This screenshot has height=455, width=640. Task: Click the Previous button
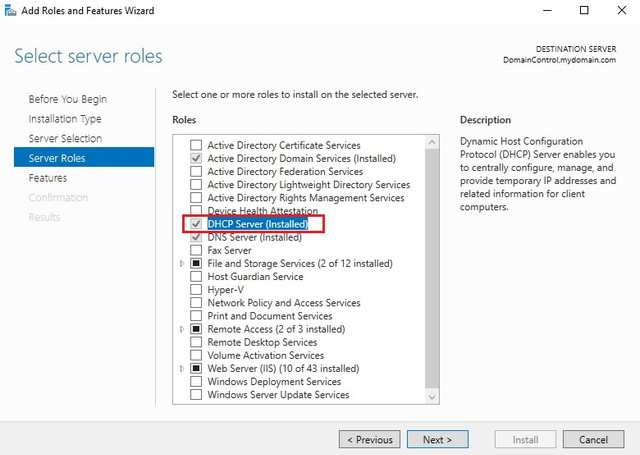pos(369,439)
